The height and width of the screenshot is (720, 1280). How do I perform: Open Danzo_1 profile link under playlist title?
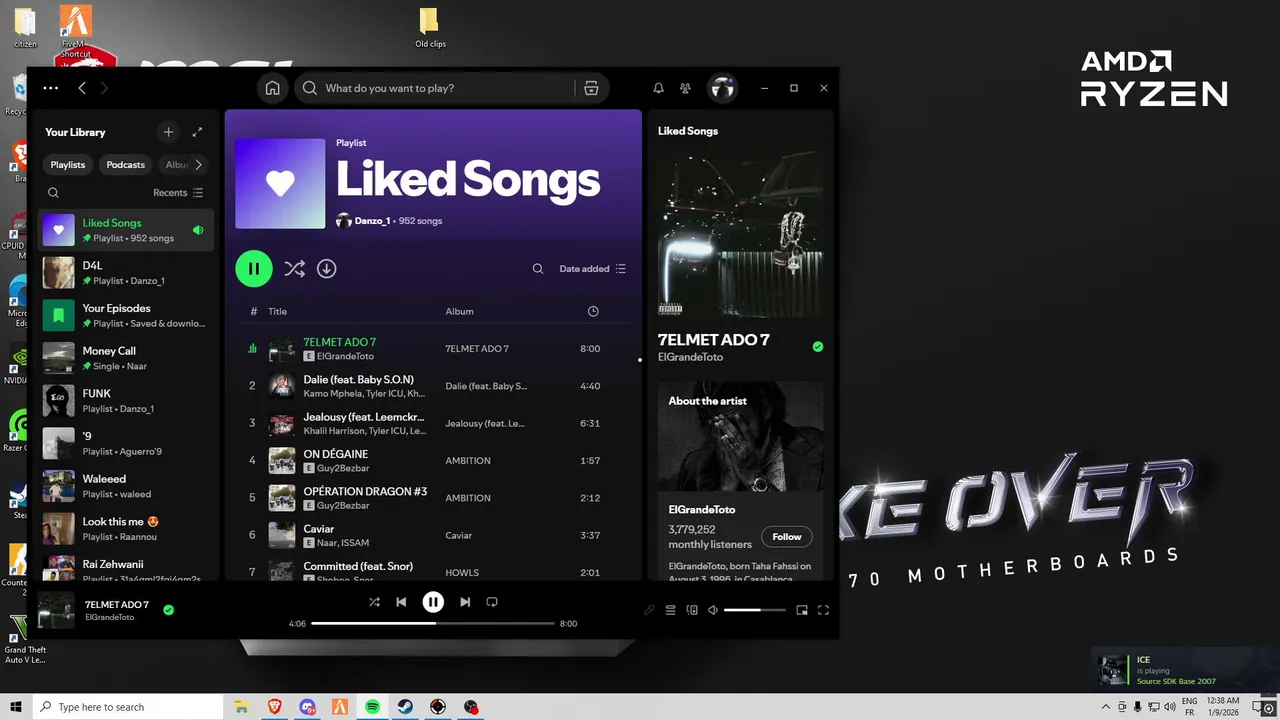(x=372, y=221)
